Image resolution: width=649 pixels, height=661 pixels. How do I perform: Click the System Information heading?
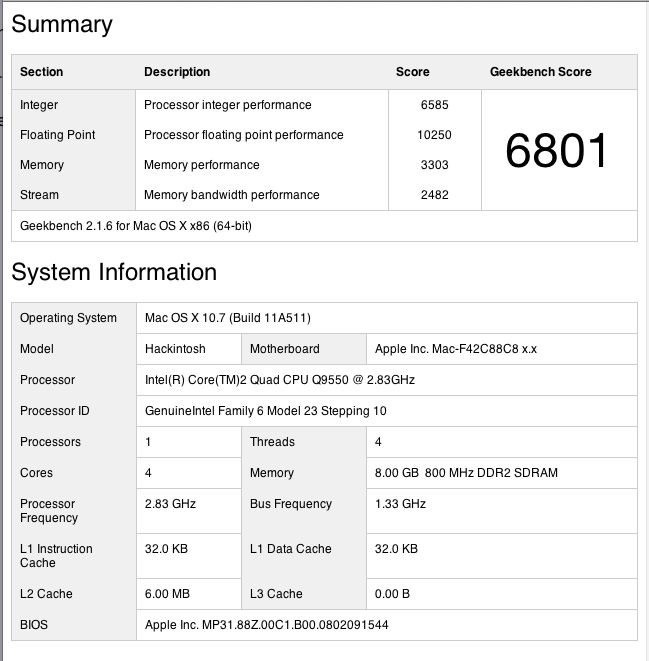point(114,272)
